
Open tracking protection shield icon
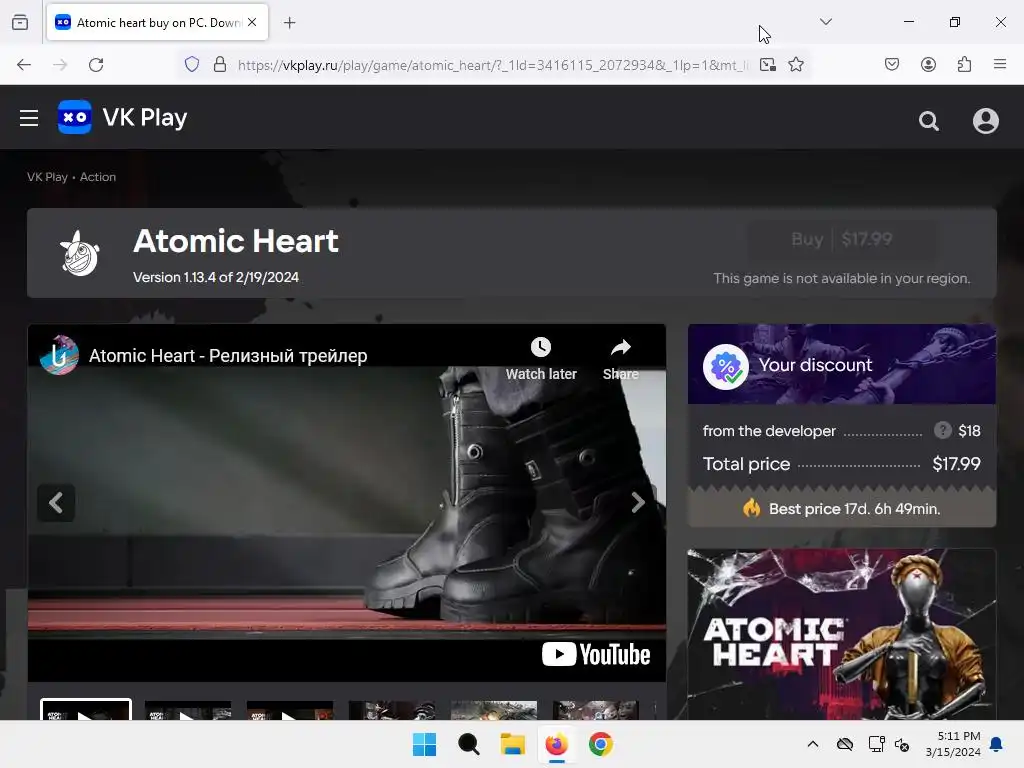pyautogui.click(x=191, y=64)
